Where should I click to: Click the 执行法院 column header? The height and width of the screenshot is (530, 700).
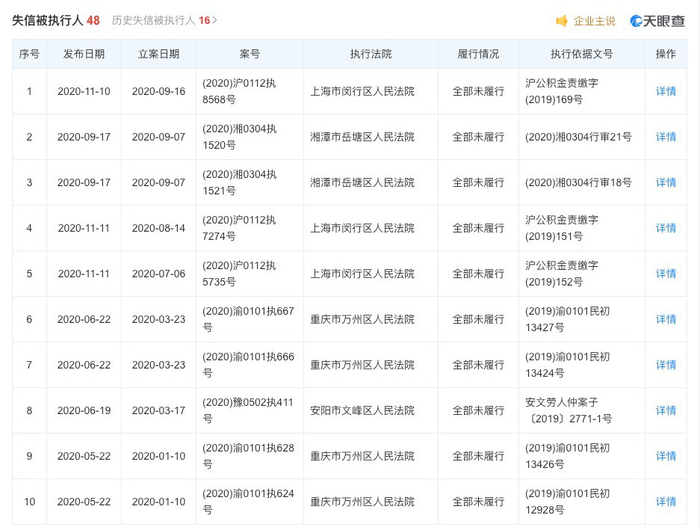pos(371,54)
